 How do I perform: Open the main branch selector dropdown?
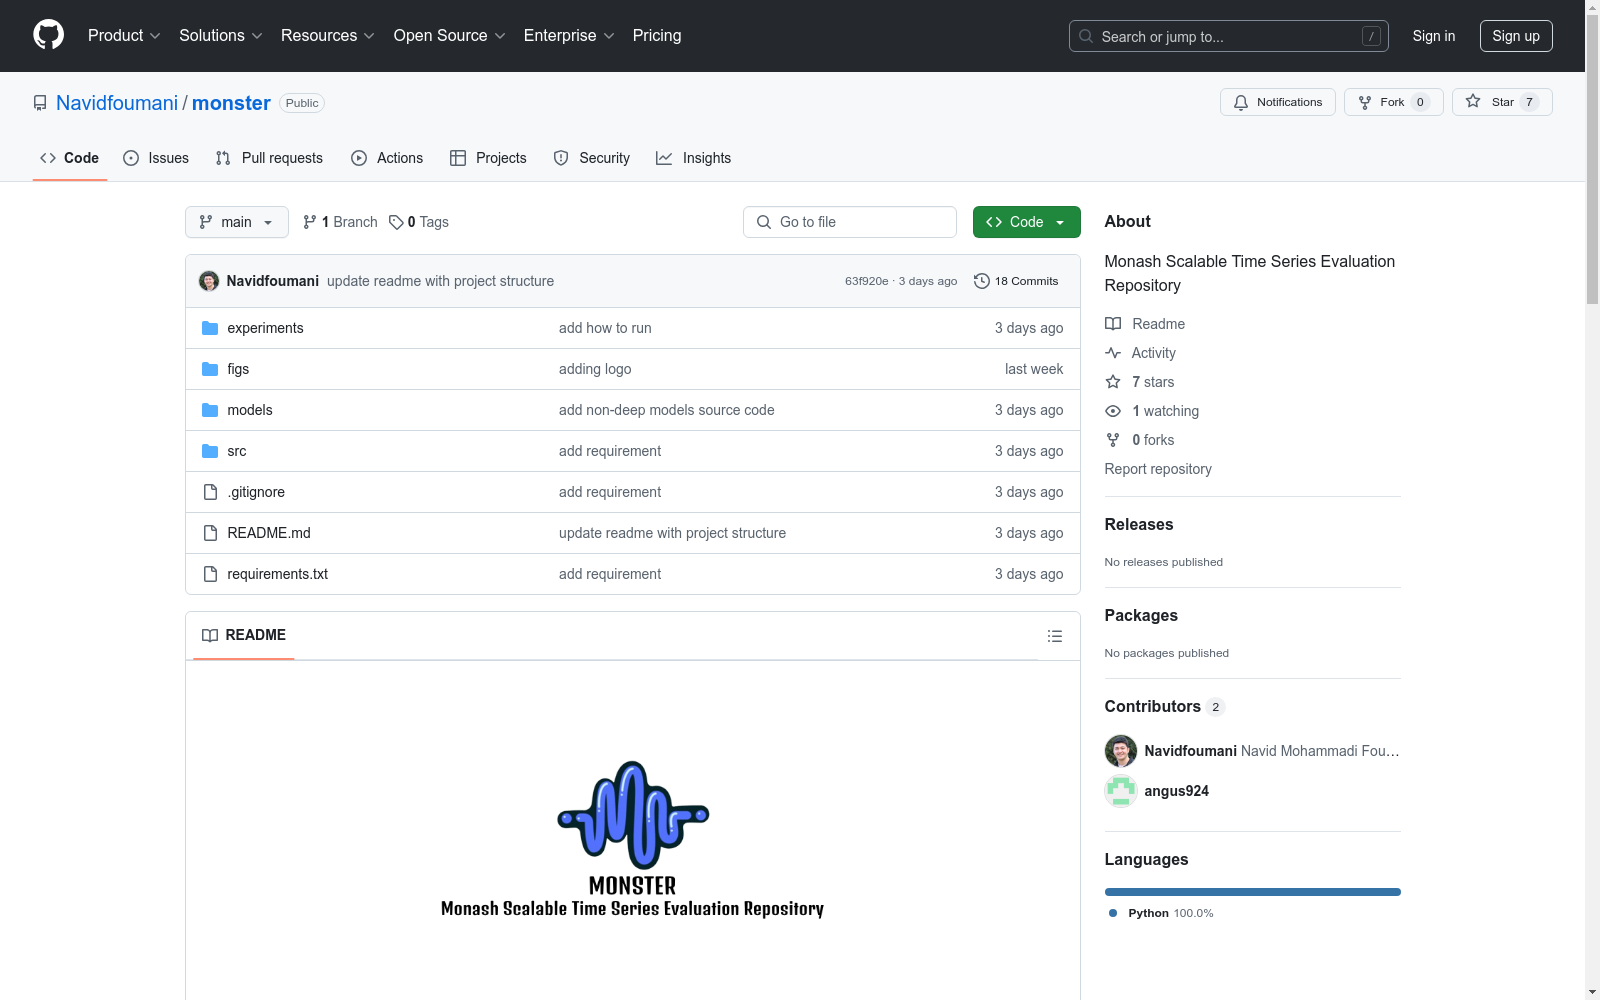coord(237,222)
